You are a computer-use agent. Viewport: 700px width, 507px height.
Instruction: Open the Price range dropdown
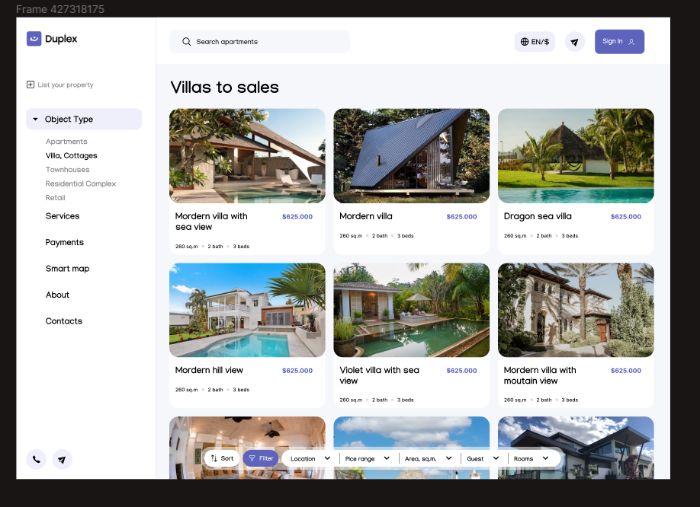tap(367, 458)
